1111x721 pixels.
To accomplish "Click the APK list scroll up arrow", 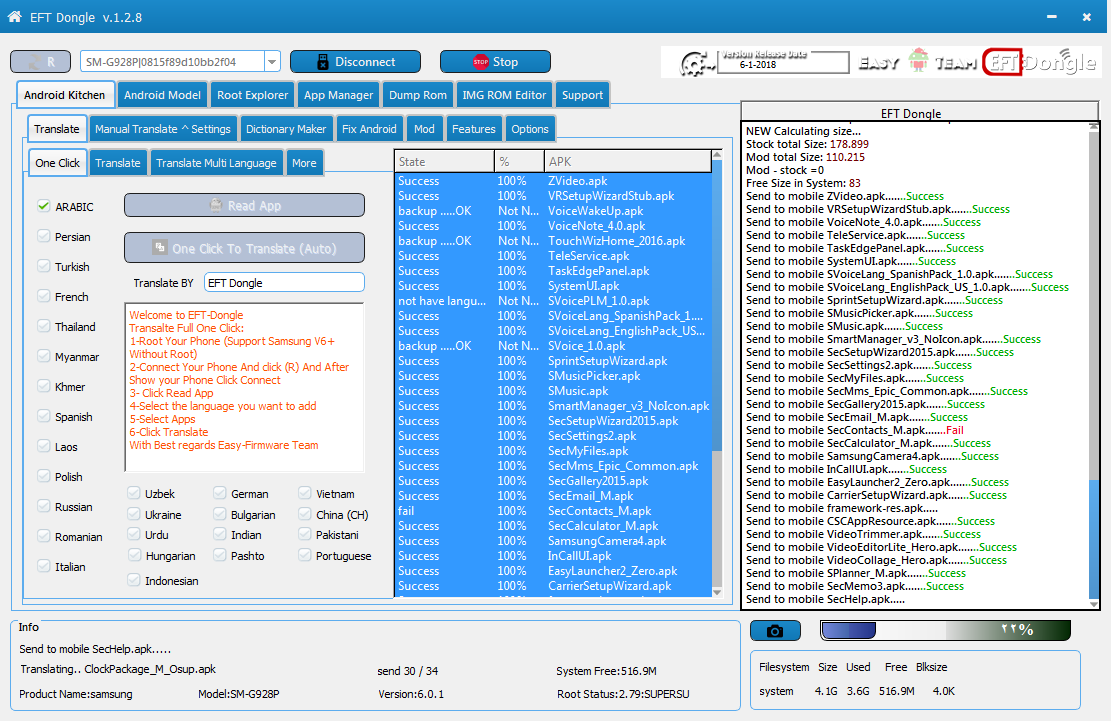I will (x=717, y=154).
